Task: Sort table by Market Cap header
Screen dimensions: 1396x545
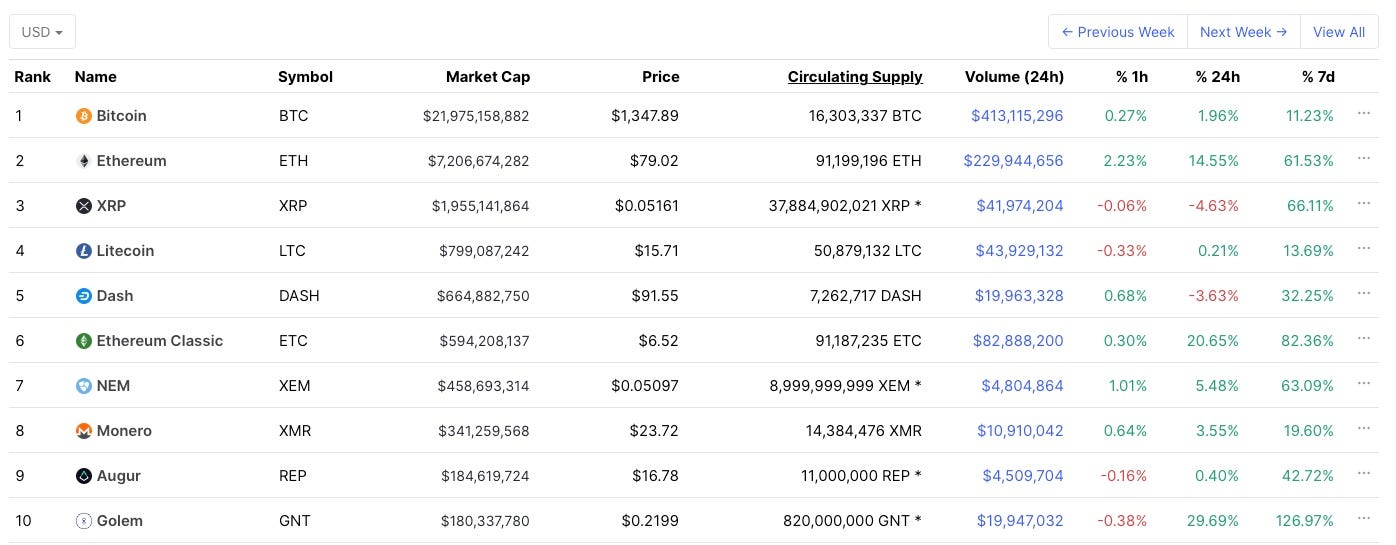Action: pos(488,77)
